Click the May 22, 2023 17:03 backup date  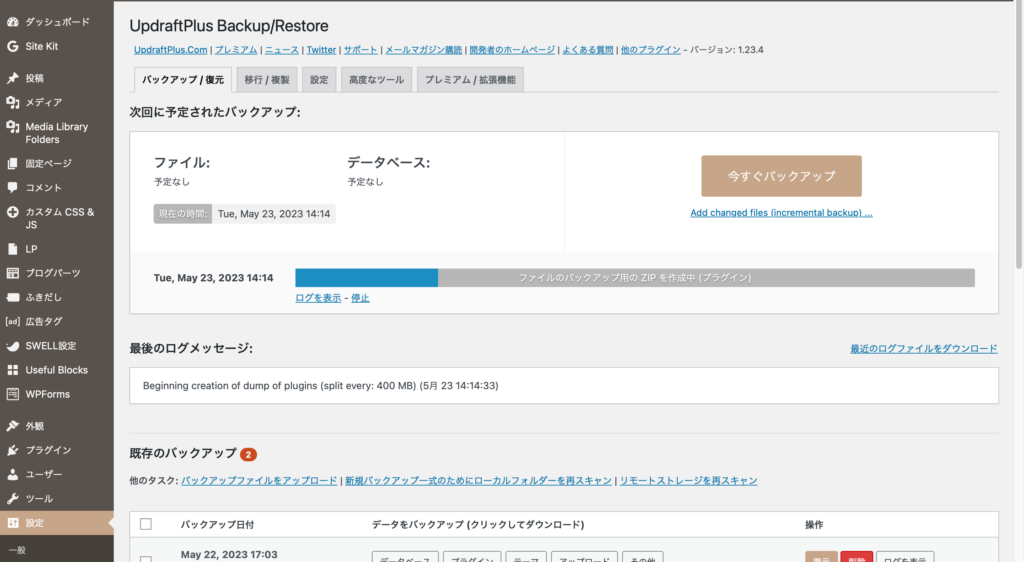(x=229, y=554)
